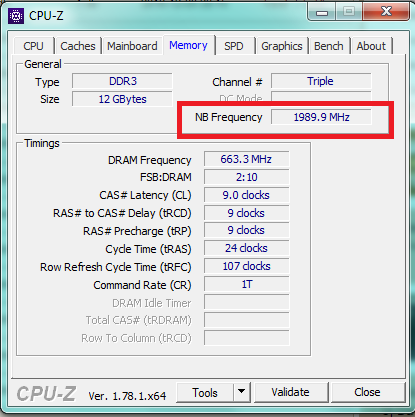Viewport: 415px width, 417px height.
Task: Select the Mainboard tab
Action: 132,46
